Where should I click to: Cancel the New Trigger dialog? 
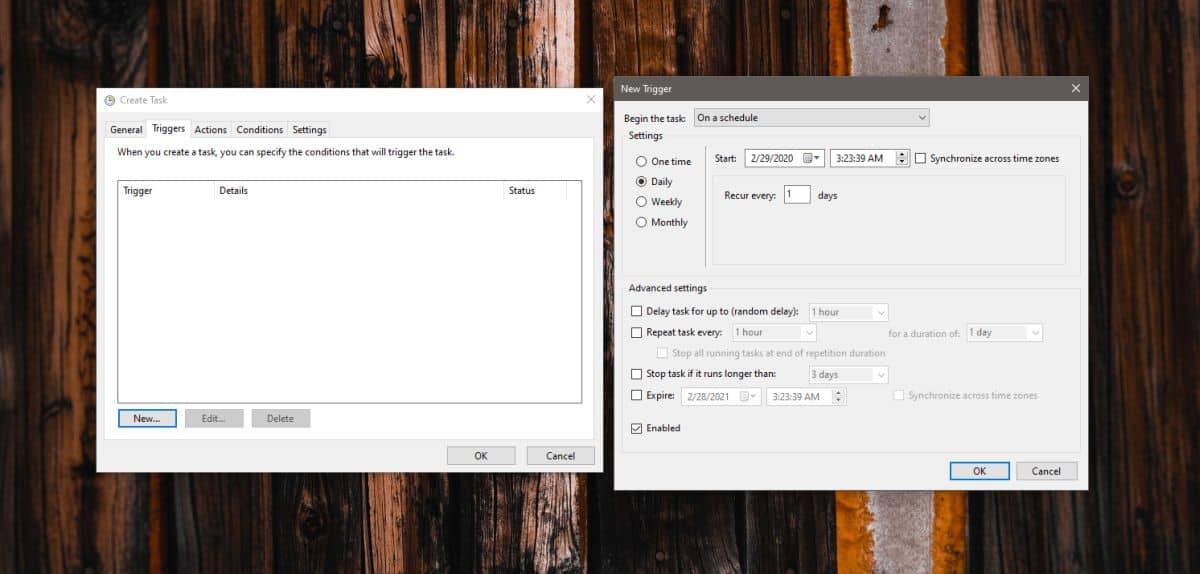[1046, 471]
